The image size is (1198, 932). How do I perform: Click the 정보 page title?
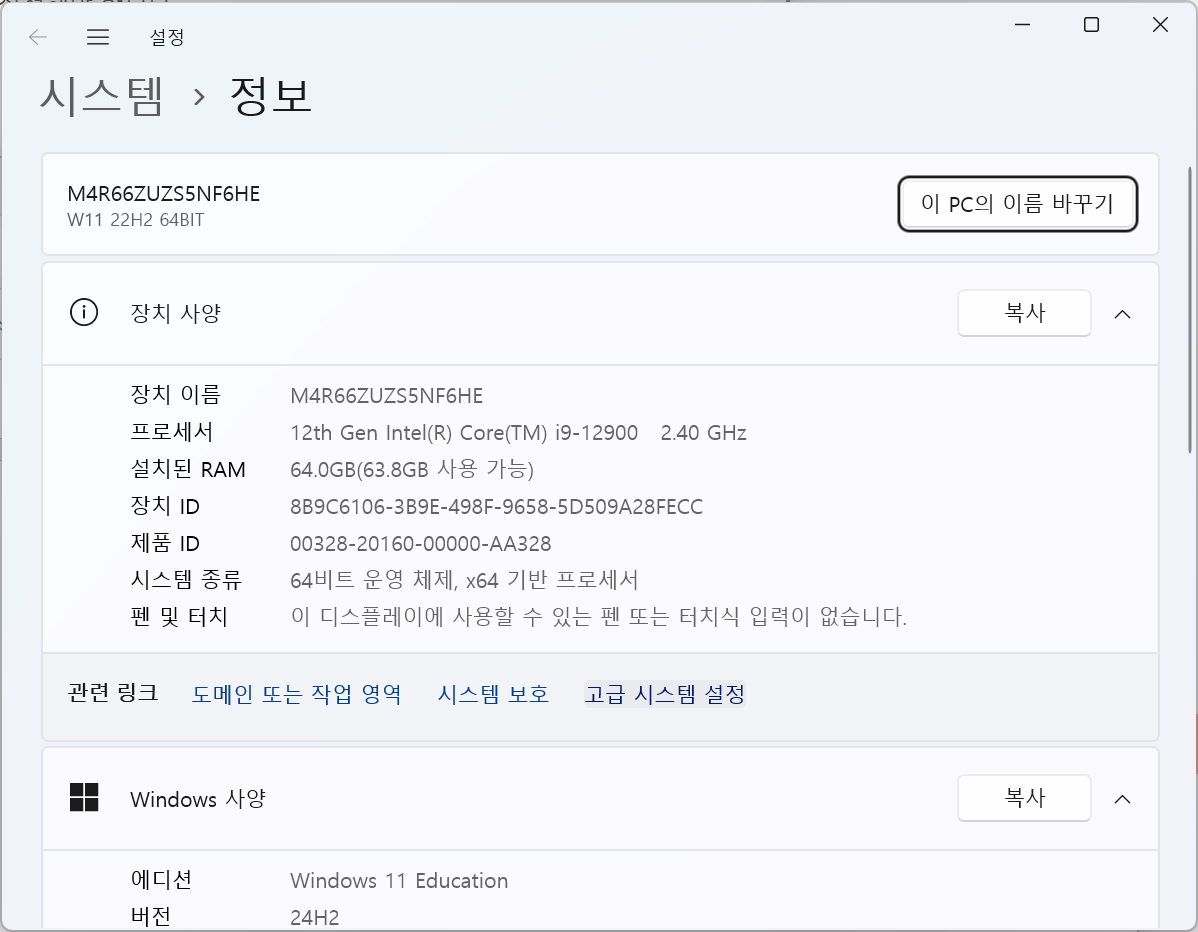click(270, 96)
